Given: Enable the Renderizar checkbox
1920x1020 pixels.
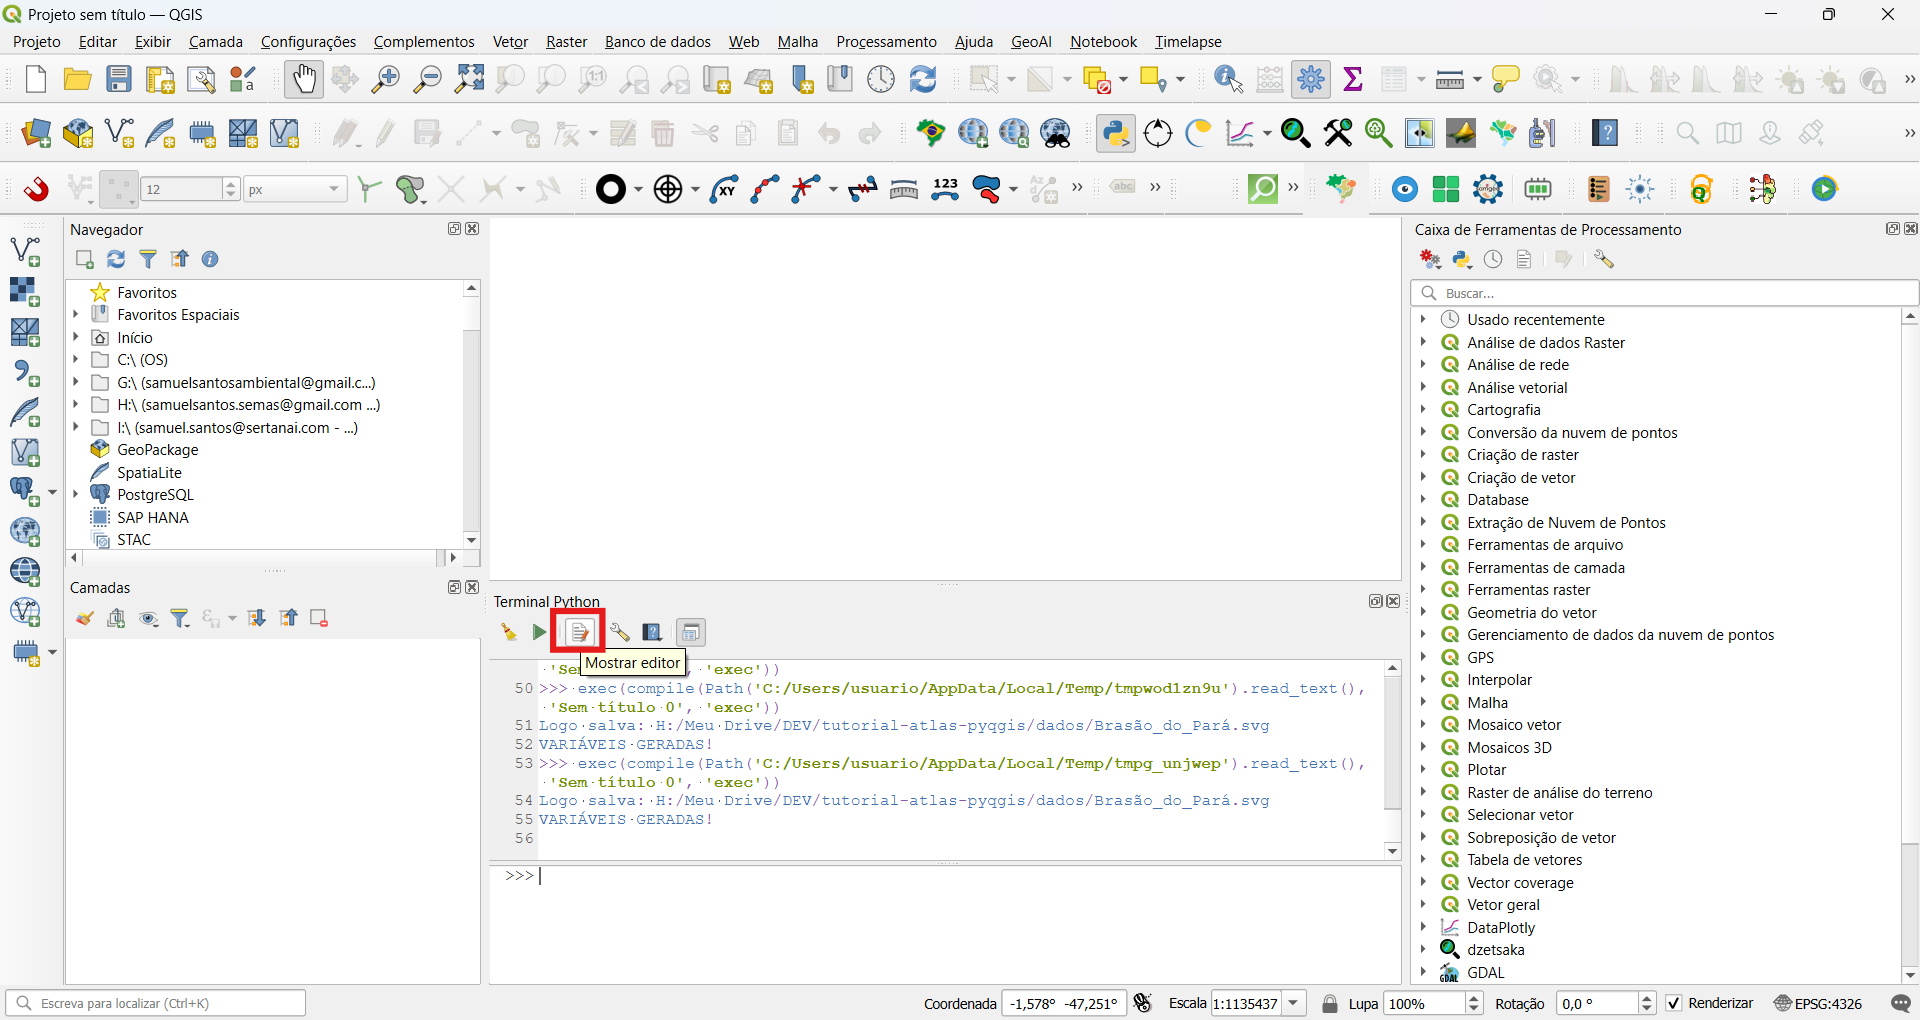Looking at the screenshot, I should [x=1673, y=1003].
